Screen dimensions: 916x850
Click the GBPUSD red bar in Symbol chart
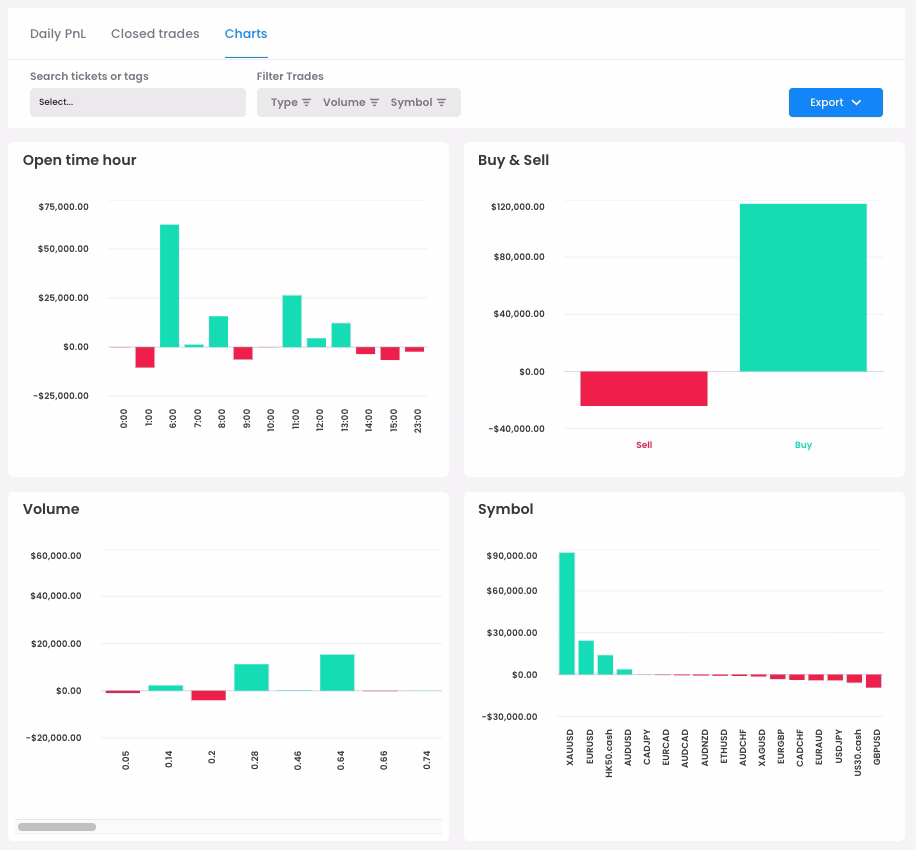tap(873, 681)
